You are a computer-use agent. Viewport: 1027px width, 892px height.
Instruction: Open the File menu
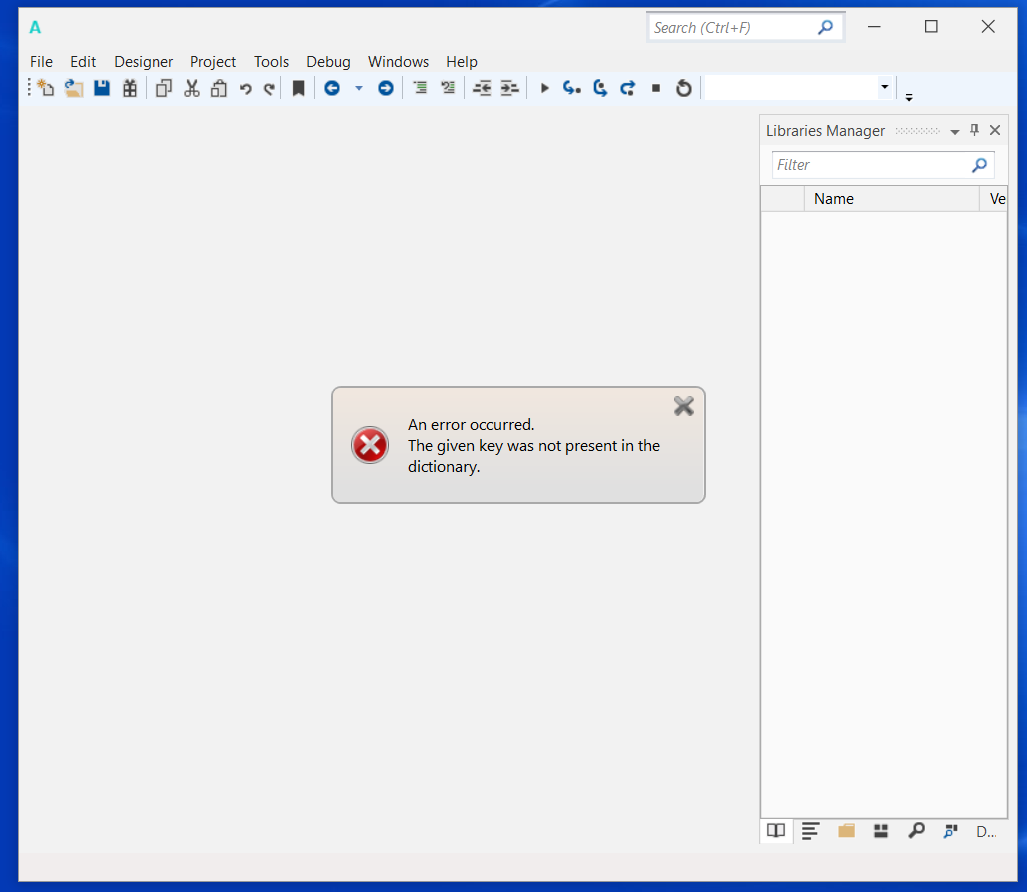click(x=41, y=62)
